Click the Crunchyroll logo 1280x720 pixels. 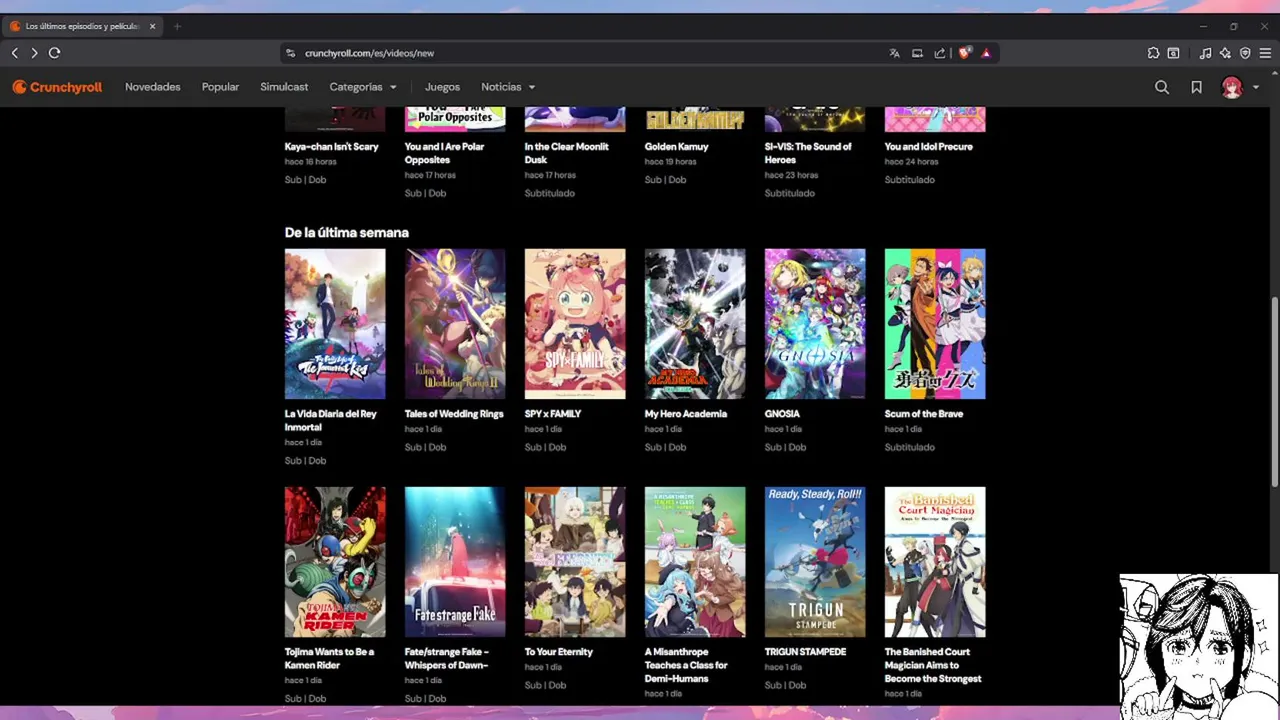[57, 87]
